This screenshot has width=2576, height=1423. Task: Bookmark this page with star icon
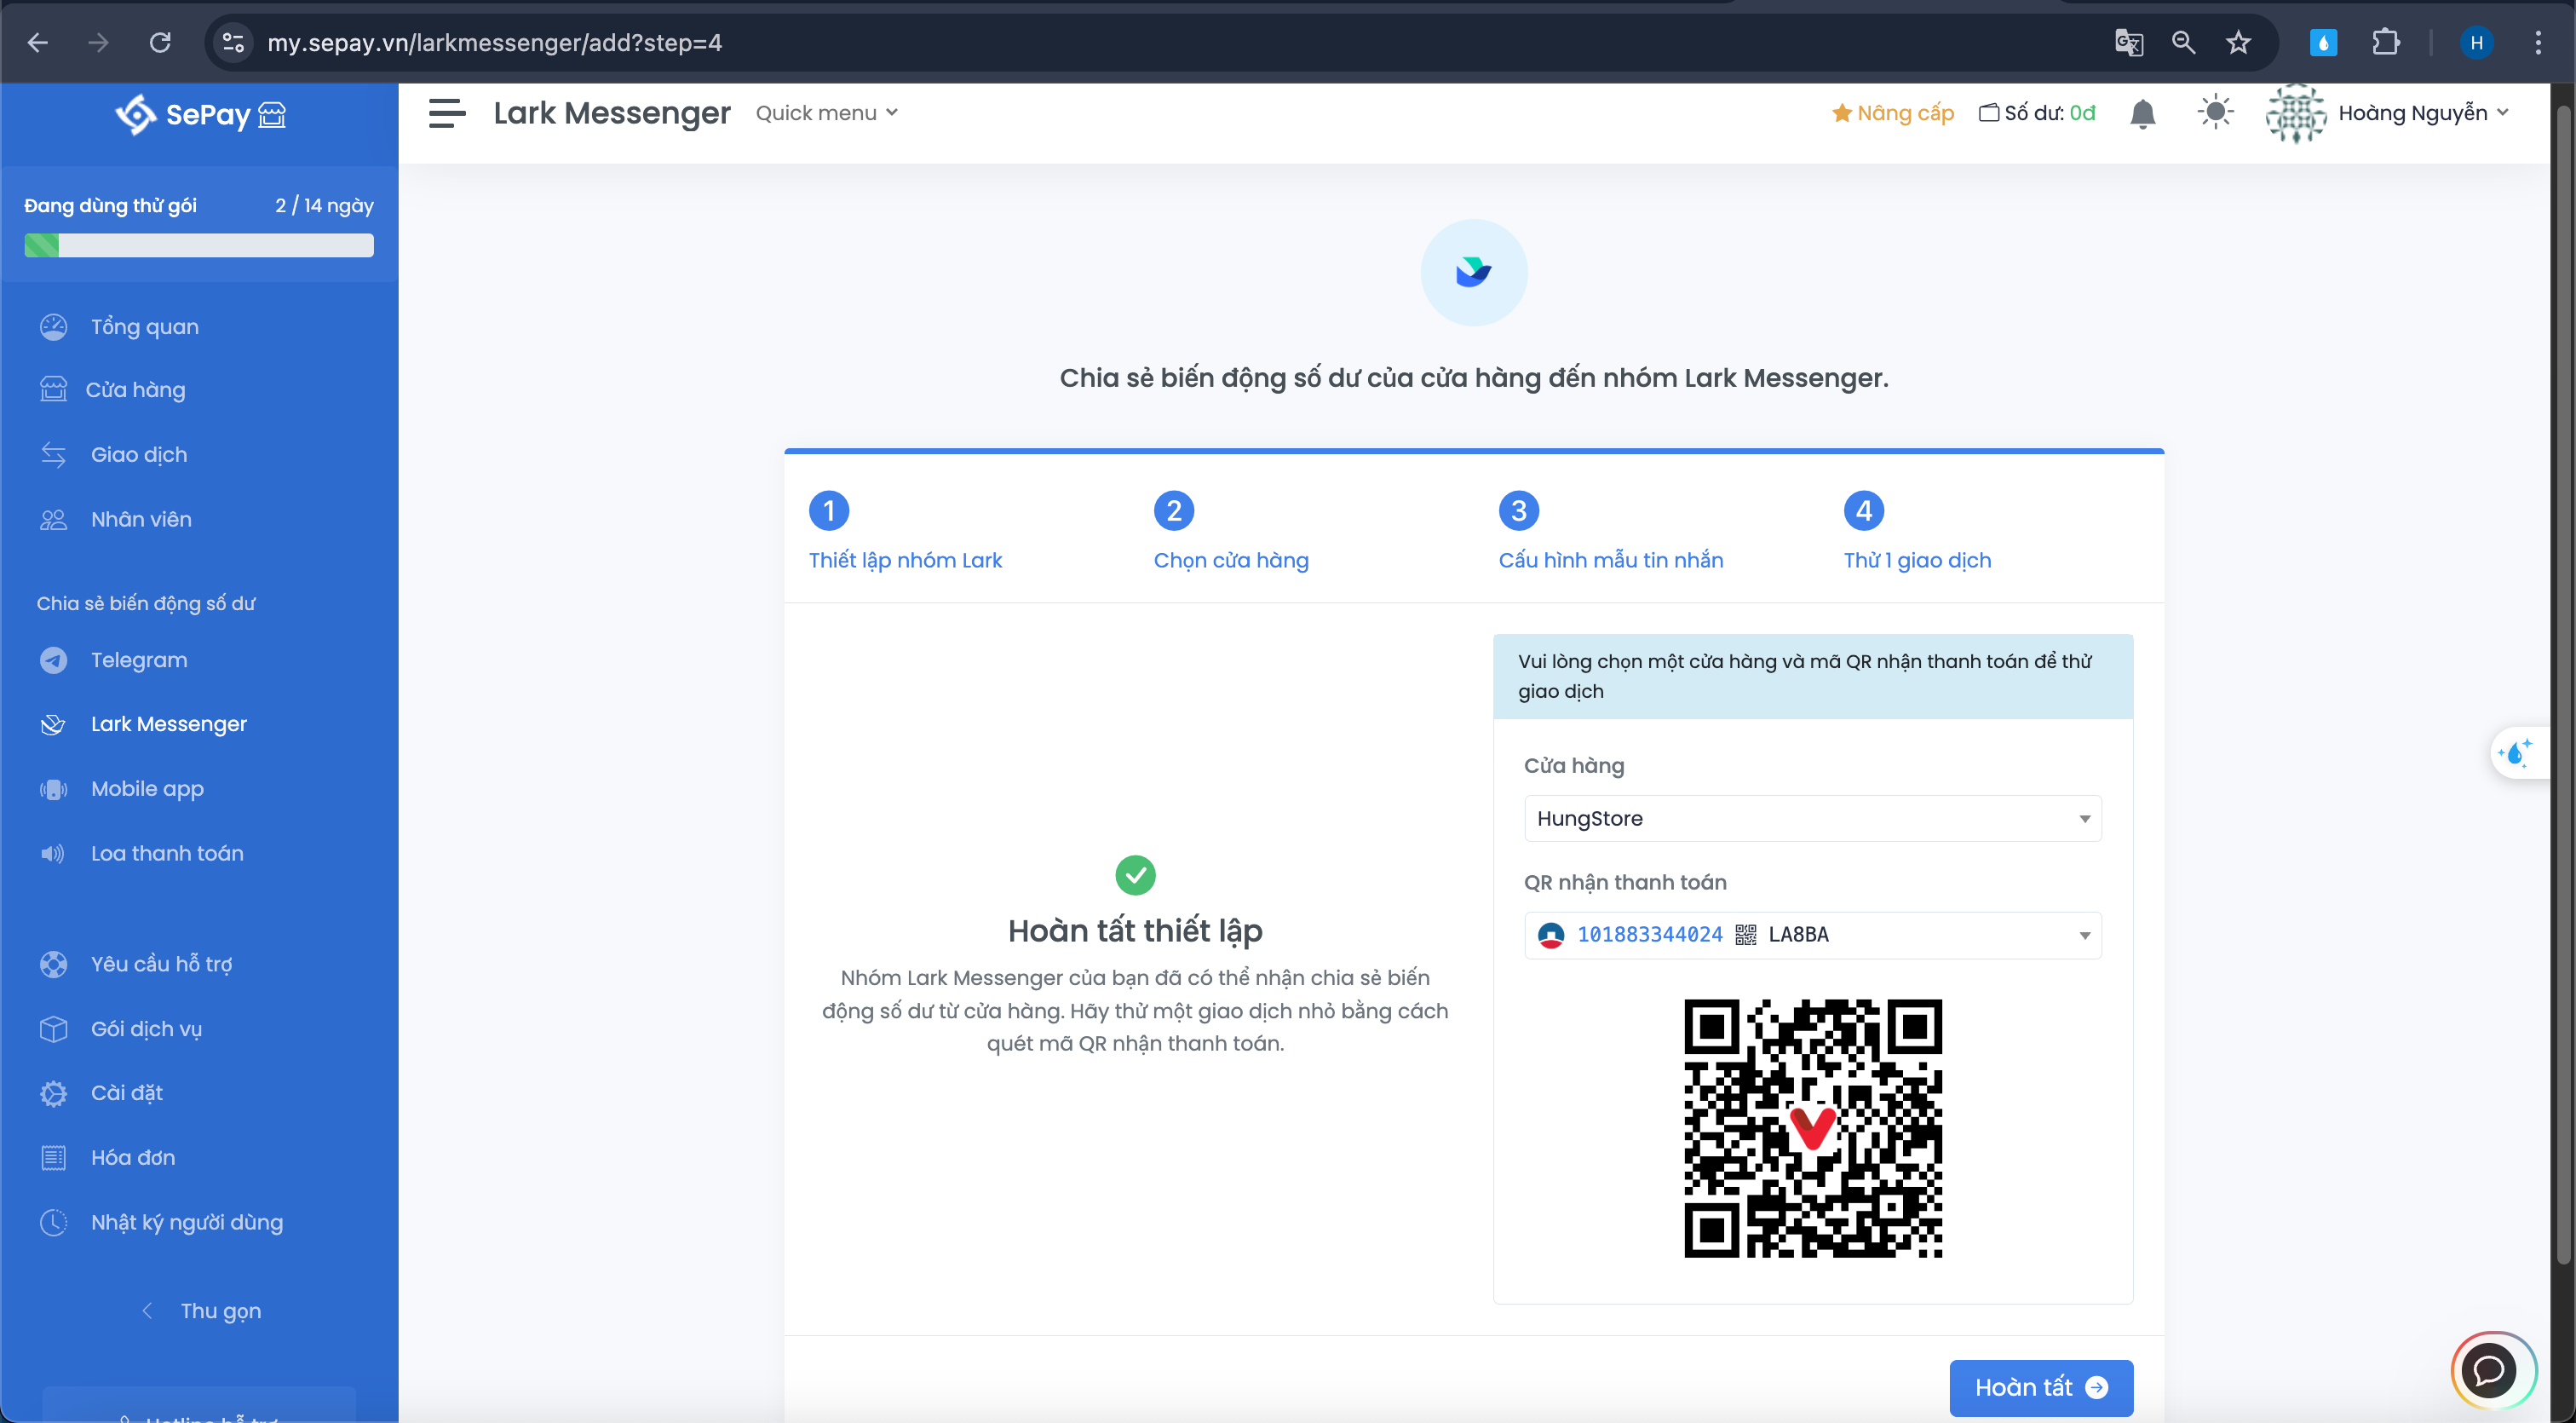2238,43
